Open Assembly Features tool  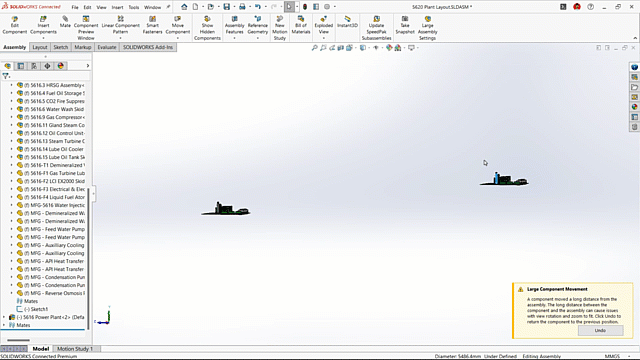234,25
